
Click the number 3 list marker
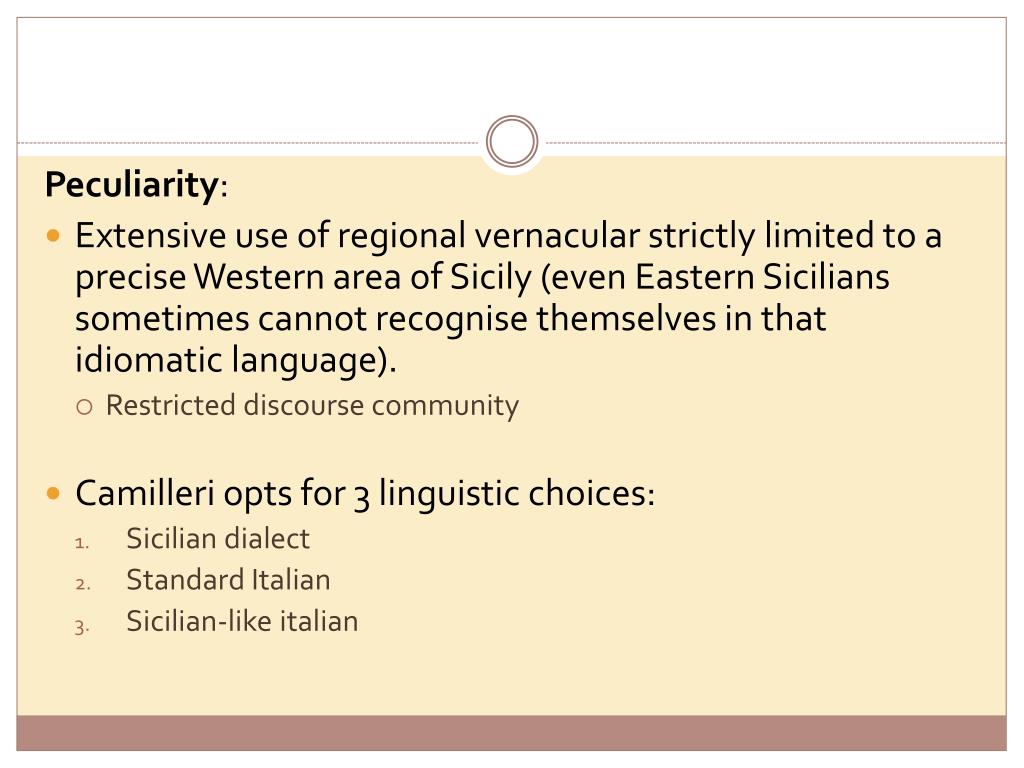coord(82,626)
